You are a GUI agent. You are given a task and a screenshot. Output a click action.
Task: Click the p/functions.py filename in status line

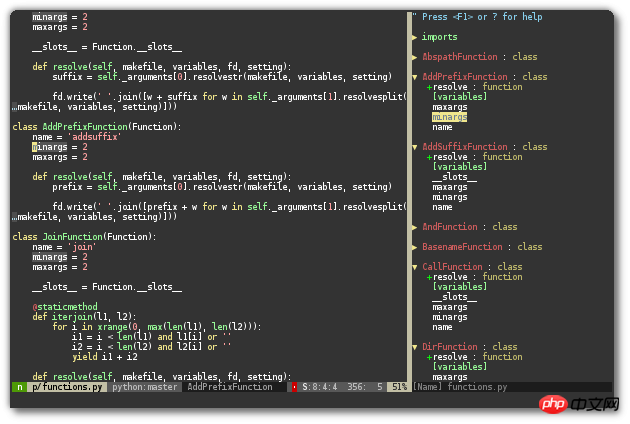[66, 387]
